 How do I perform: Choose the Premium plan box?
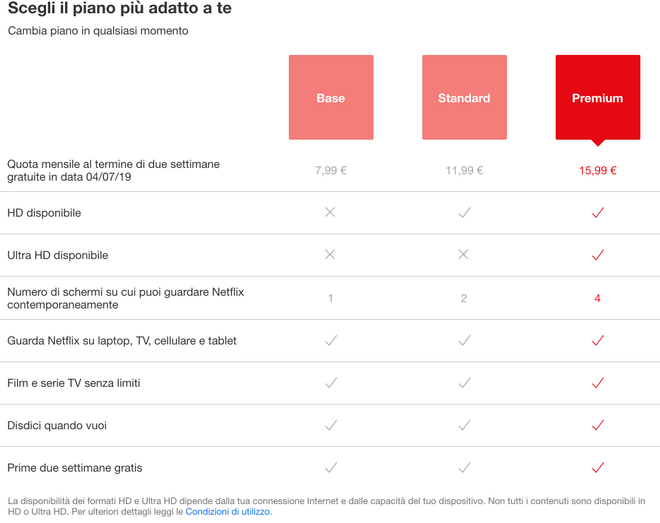(597, 97)
